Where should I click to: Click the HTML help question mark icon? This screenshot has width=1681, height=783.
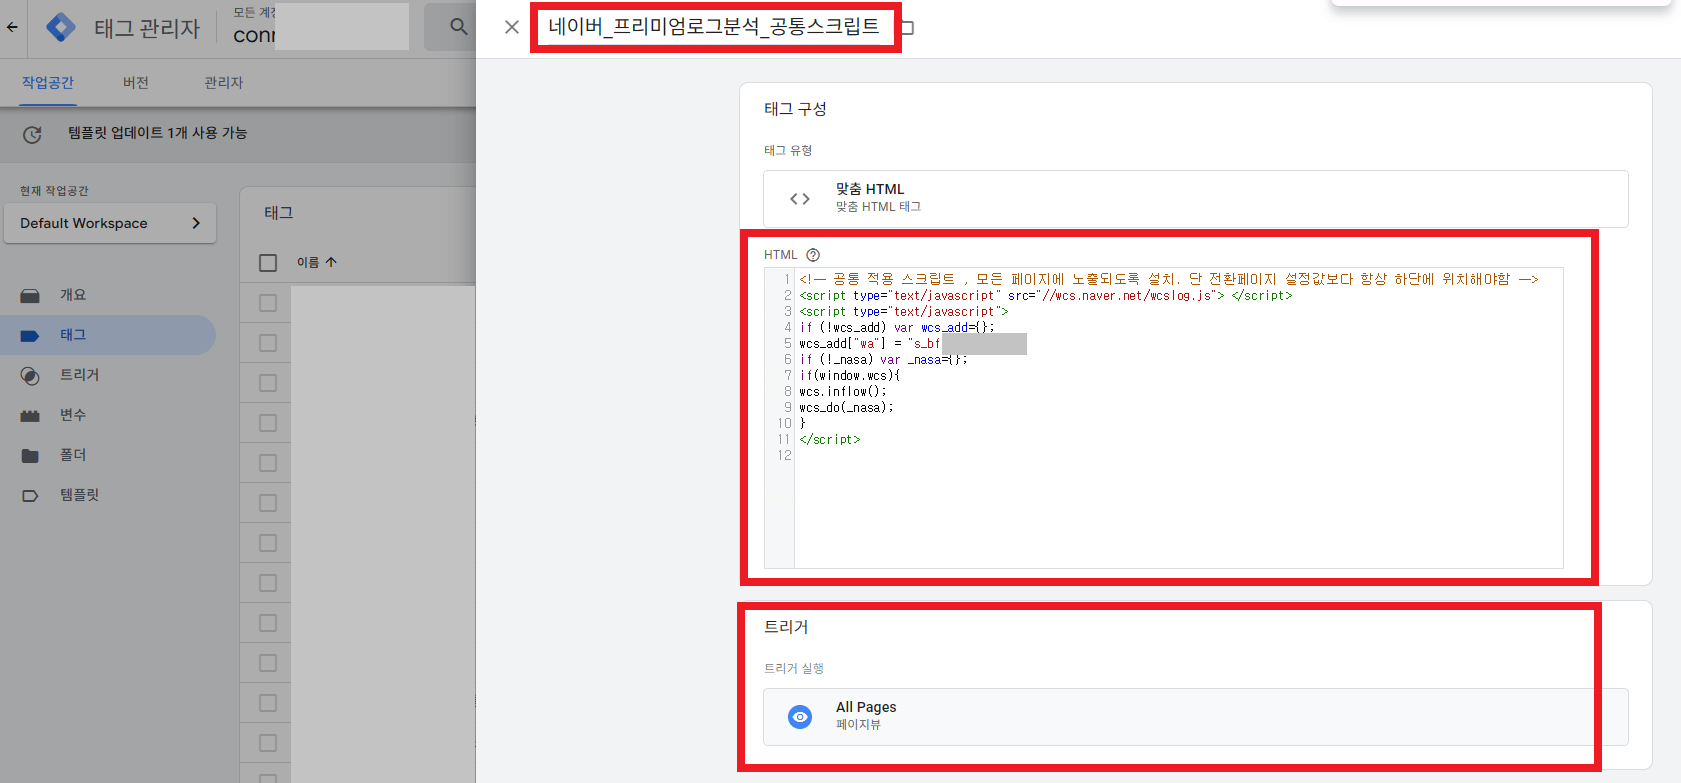tap(813, 255)
